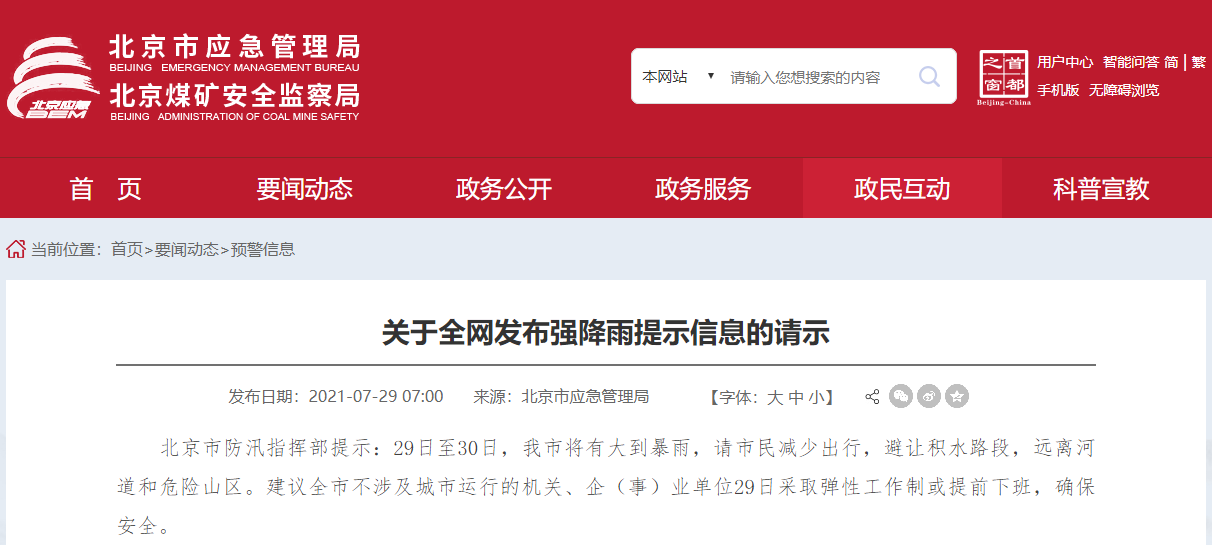1212x545 pixels.
Task: Share to QQ Zone star icon
Action: [957, 397]
